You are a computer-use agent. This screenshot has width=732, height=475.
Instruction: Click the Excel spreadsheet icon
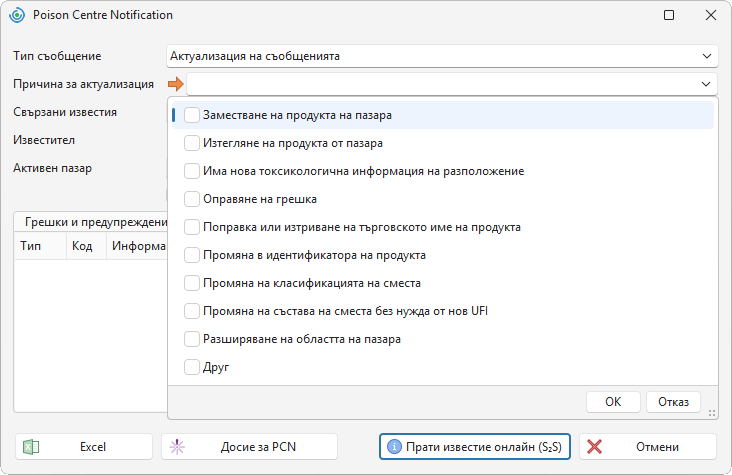coord(31,447)
